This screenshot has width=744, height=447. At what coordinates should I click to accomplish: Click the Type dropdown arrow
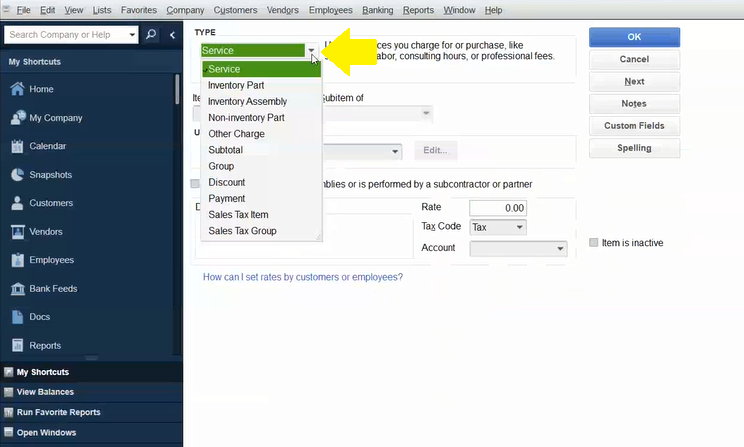[311, 50]
